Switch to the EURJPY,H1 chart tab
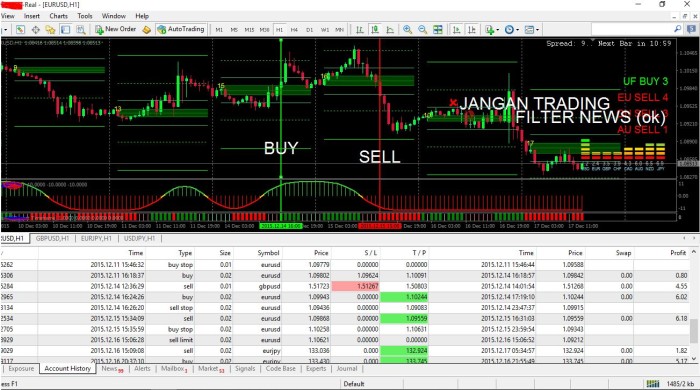 pyautogui.click(x=96, y=238)
